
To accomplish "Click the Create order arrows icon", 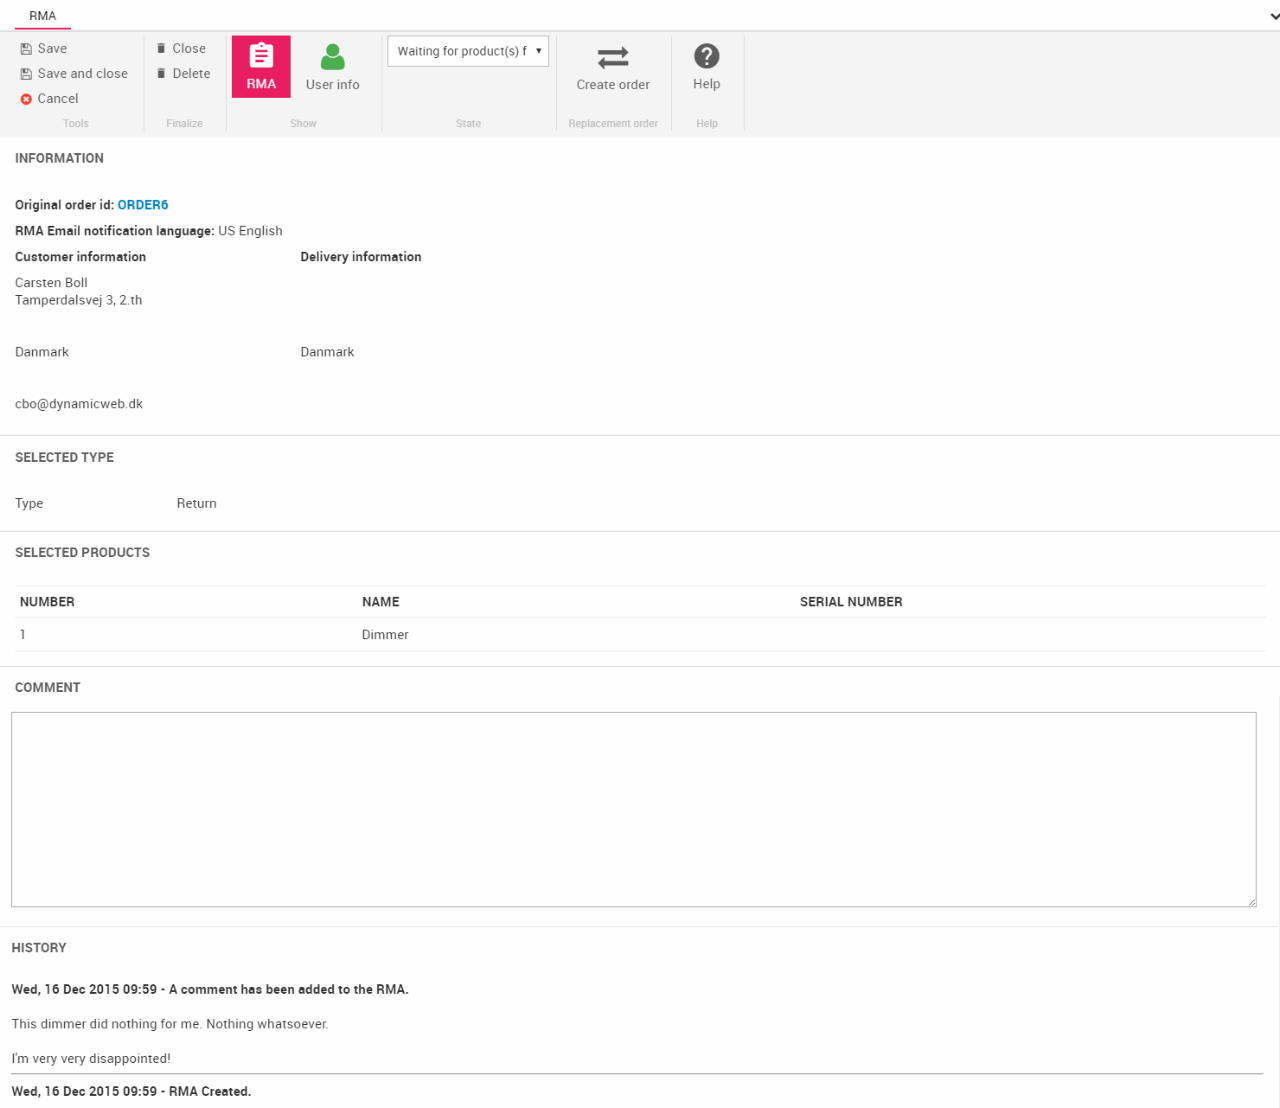I will (613, 57).
